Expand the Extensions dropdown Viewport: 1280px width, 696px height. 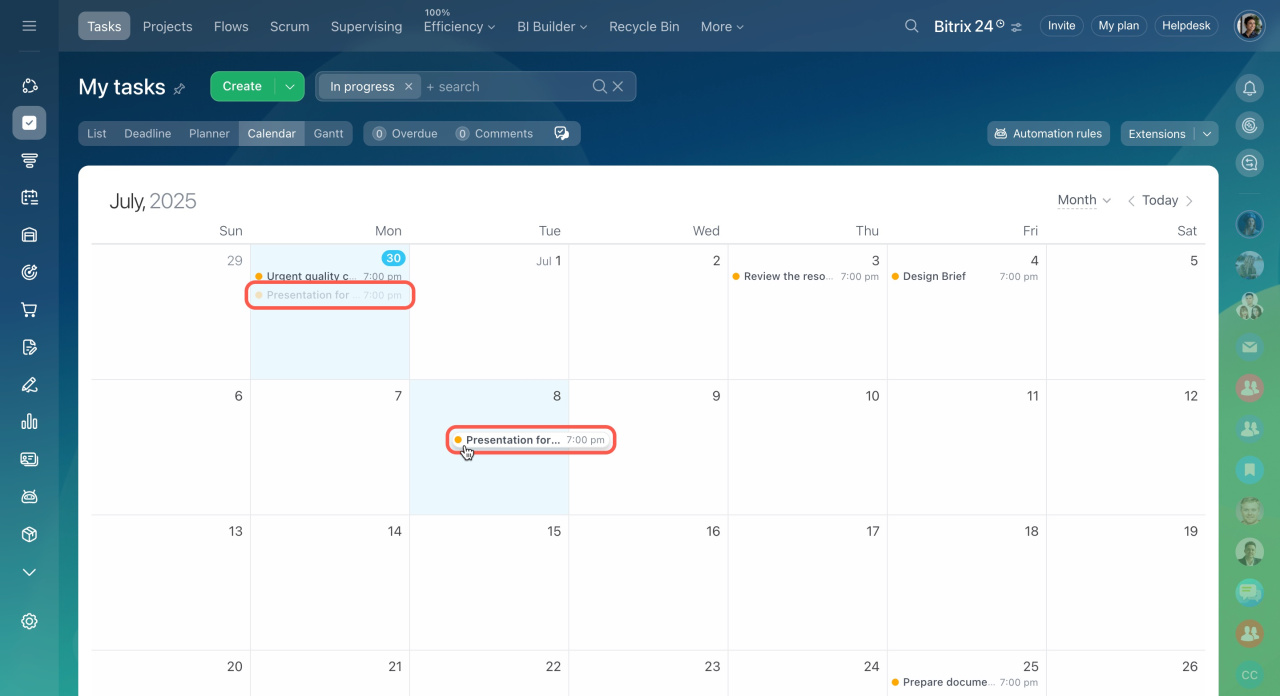[1207, 134]
